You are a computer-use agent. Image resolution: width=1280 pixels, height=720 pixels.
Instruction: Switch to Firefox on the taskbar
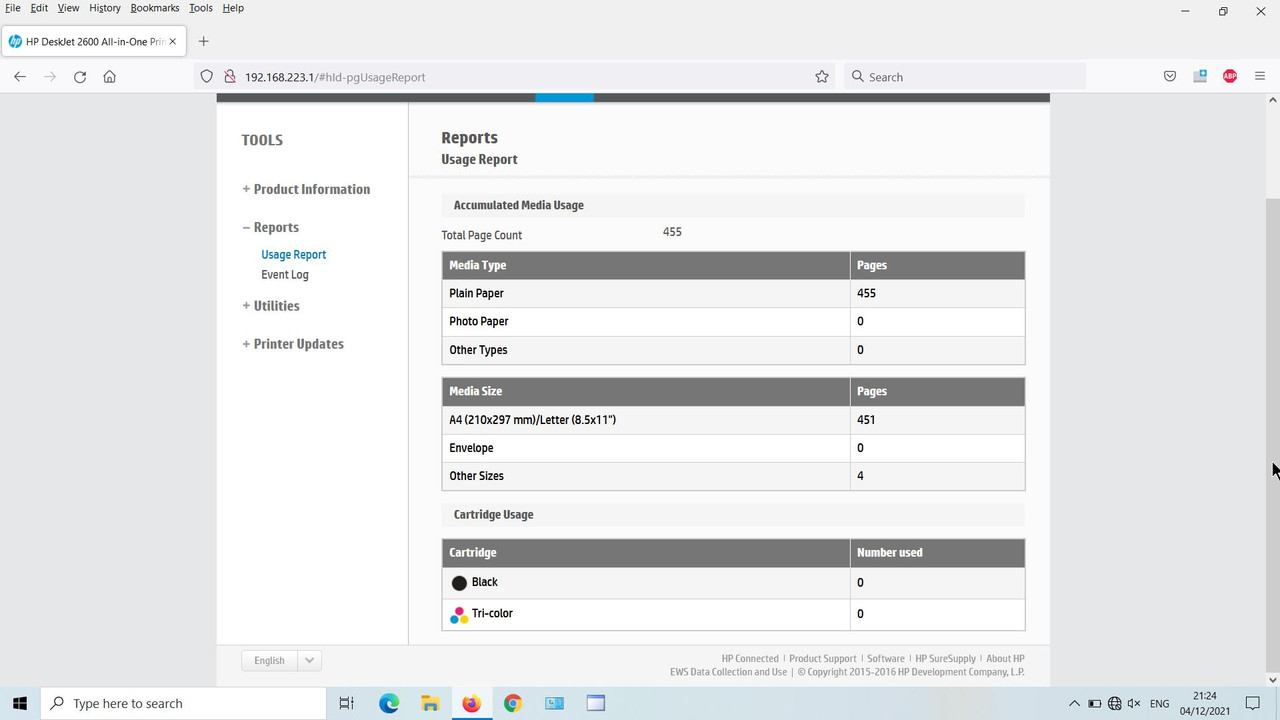471,703
